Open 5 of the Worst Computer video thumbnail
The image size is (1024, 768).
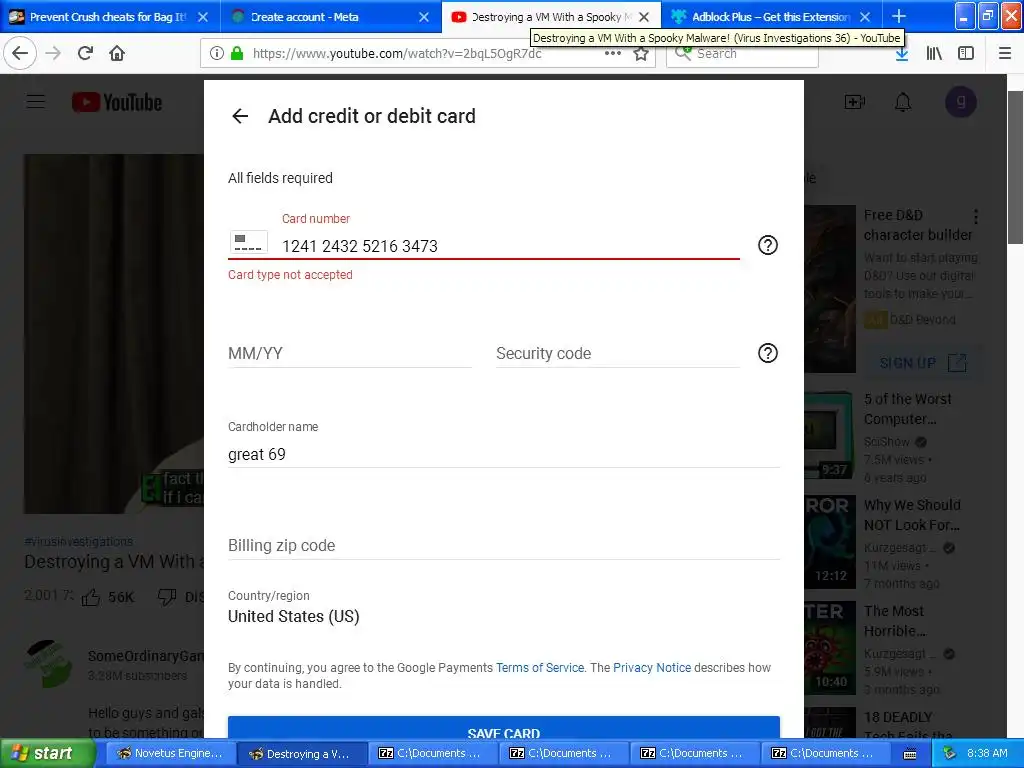(828, 436)
